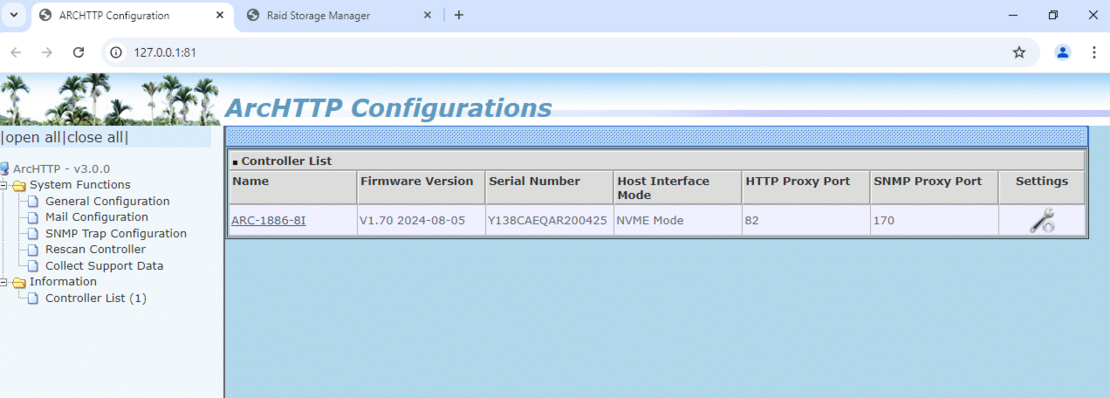Click the System Functions folder icon
Viewport: 1110px width, 398px height.
click(x=19, y=186)
